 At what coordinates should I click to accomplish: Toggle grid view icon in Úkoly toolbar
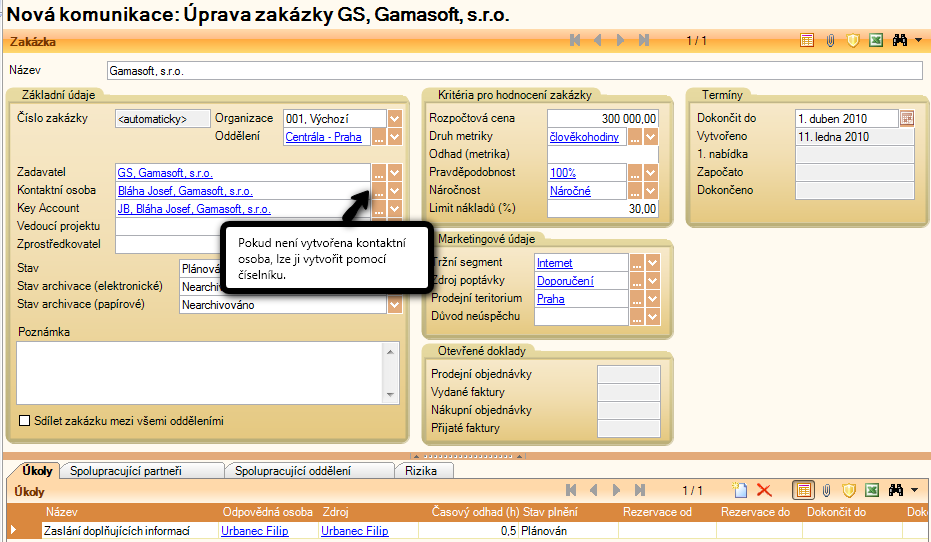802,490
